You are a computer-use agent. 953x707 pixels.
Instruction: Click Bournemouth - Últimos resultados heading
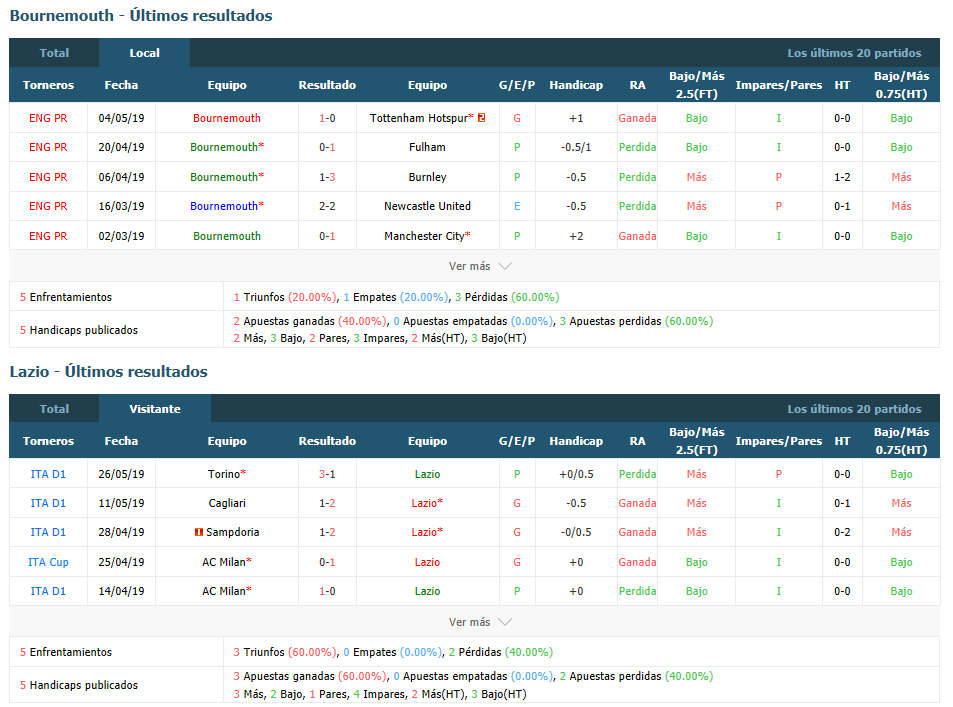click(x=141, y=16)
